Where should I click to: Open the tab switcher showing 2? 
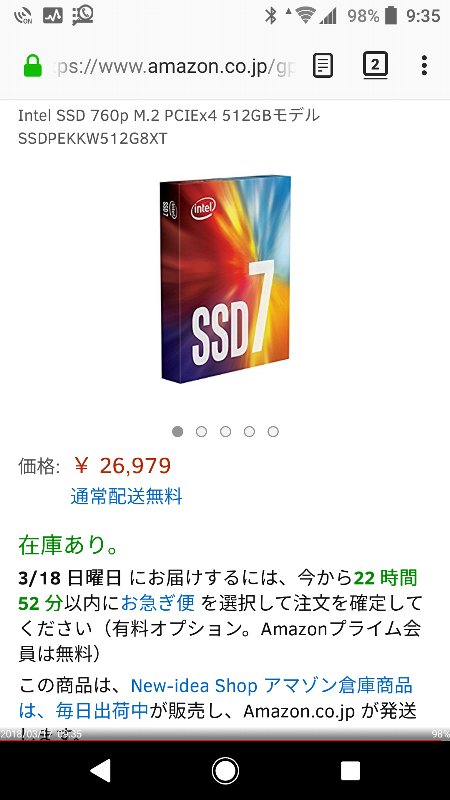coord(375,65)
